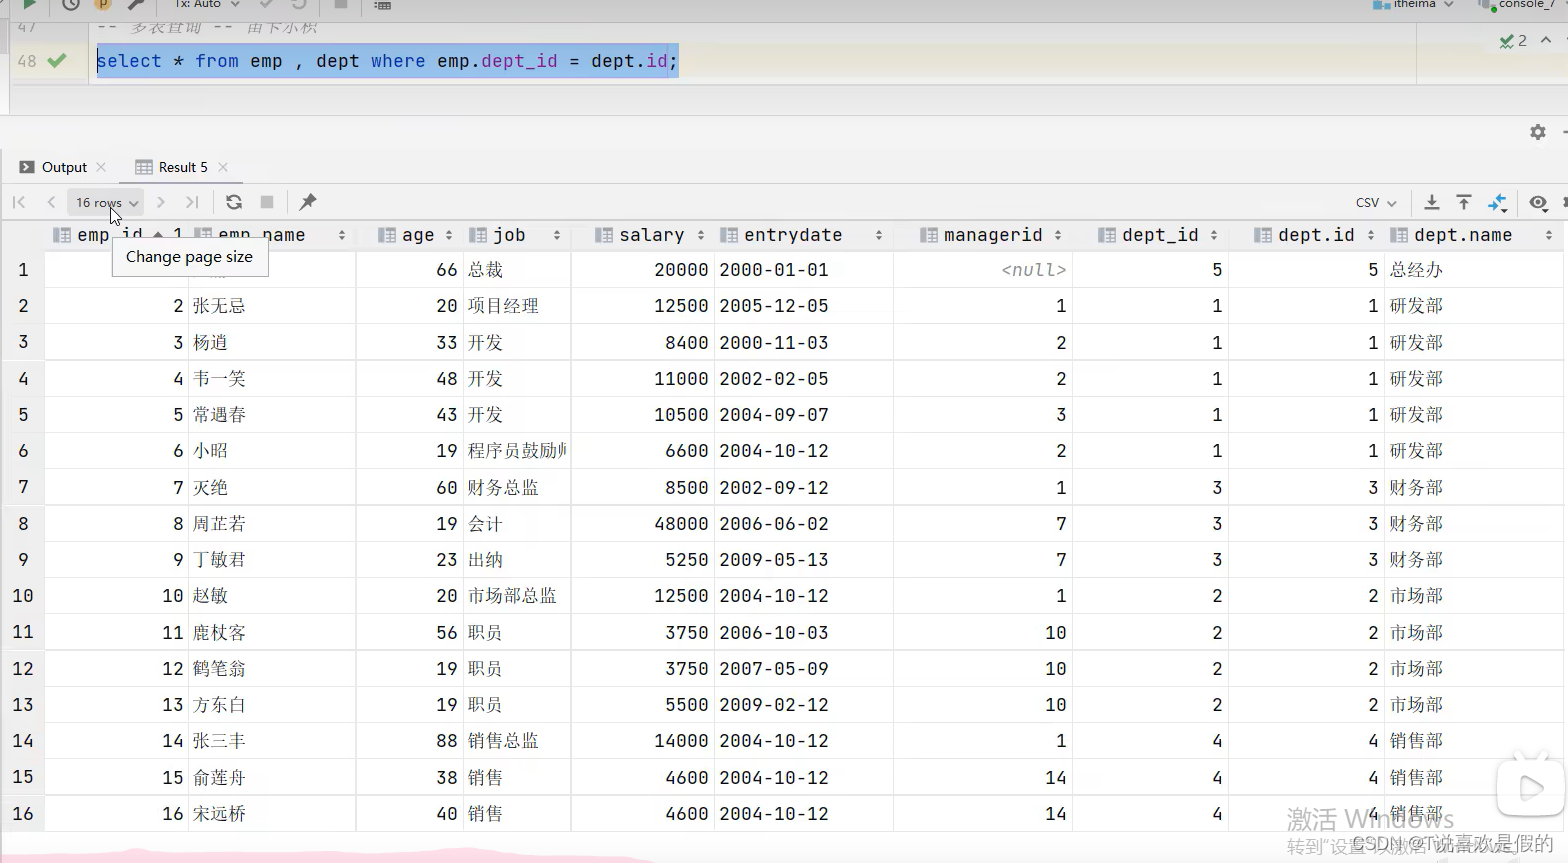Select row number 1 in the grid
Screen dimensions: 1568x863
point(23,270)
